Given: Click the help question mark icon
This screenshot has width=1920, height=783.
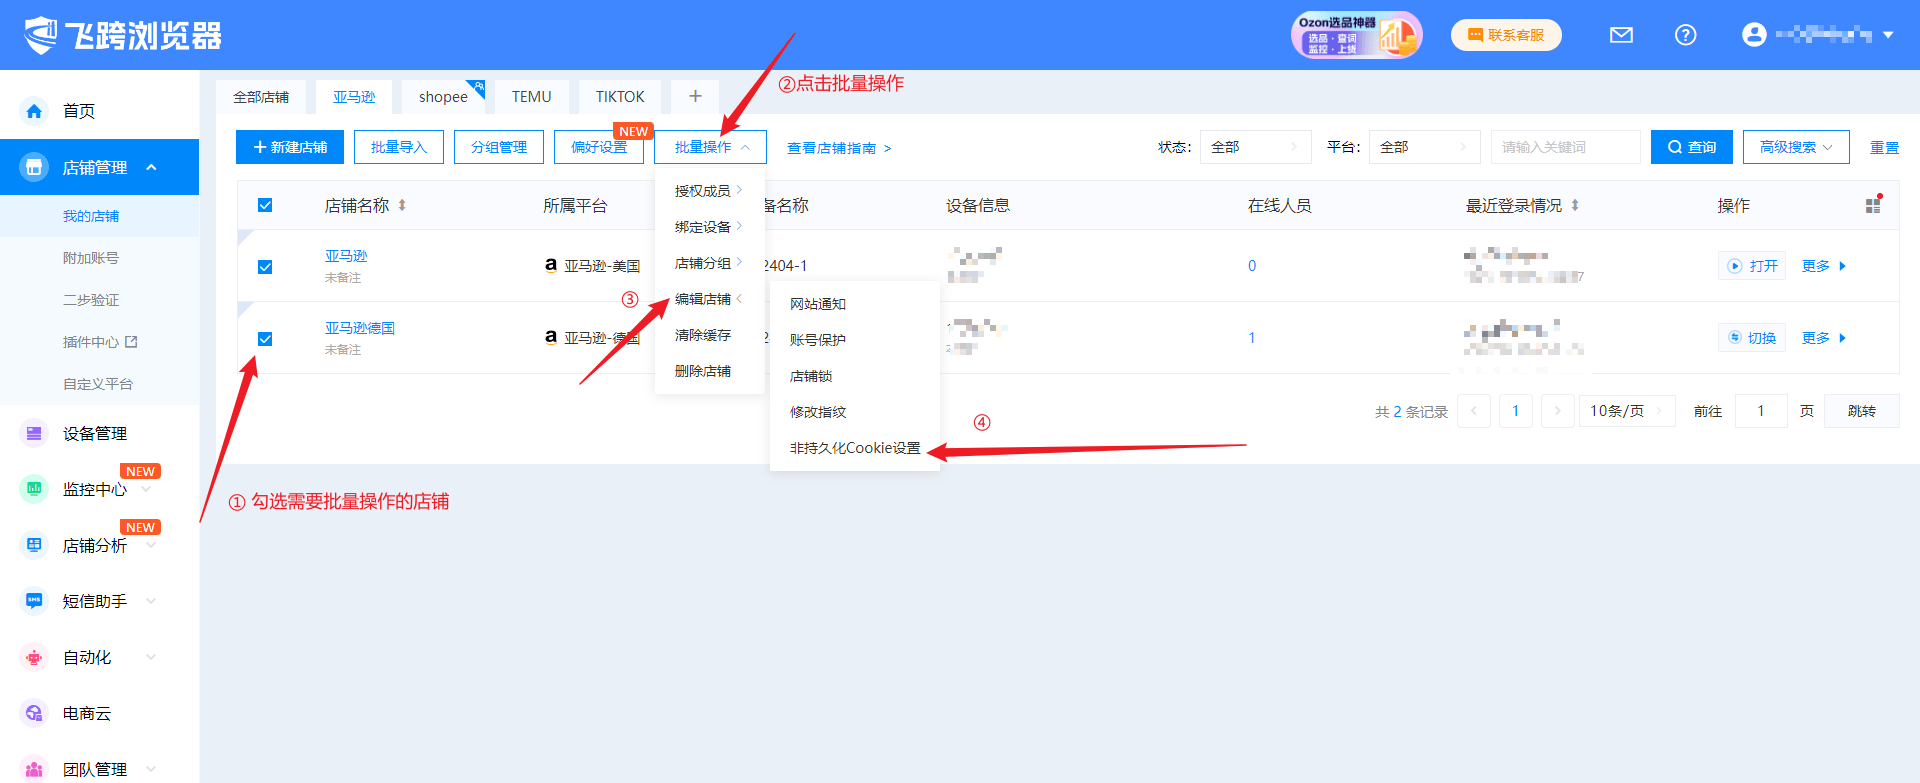Looking at the screenshot, I should 1685,35.
